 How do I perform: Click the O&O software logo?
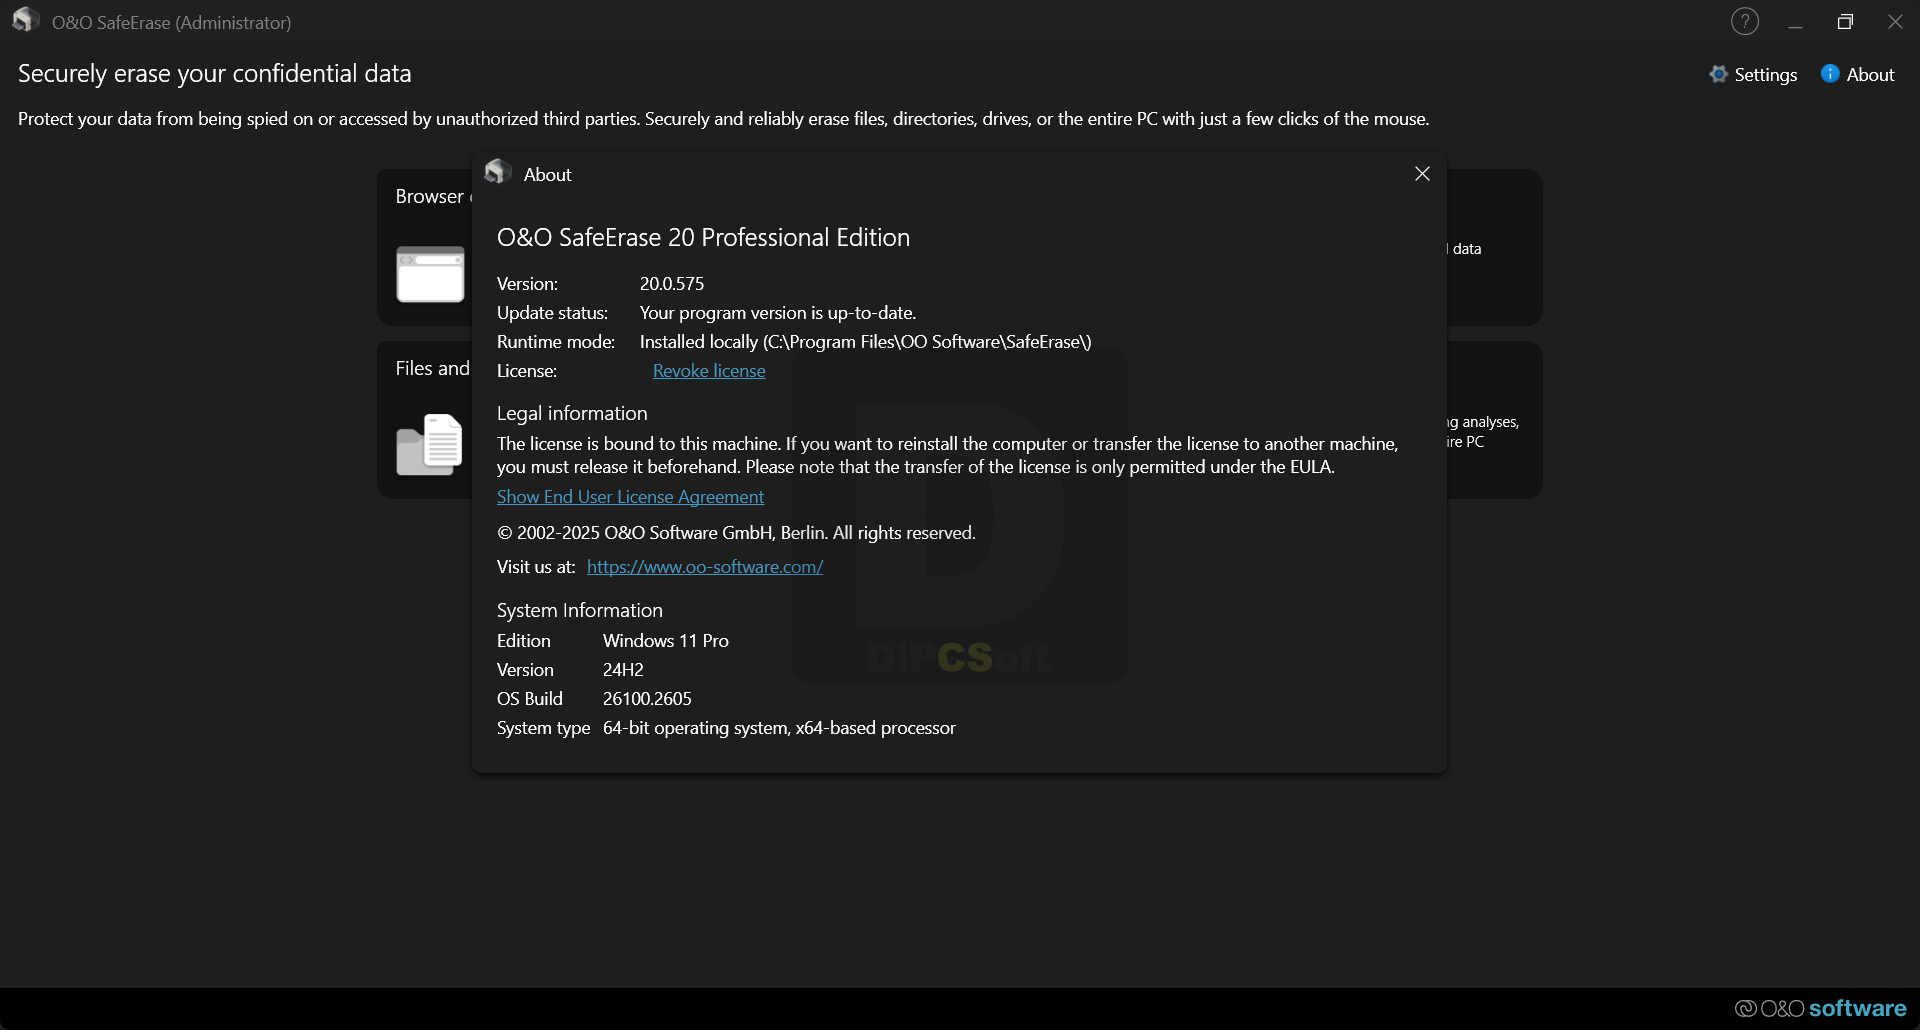tap(1820, 1008)
